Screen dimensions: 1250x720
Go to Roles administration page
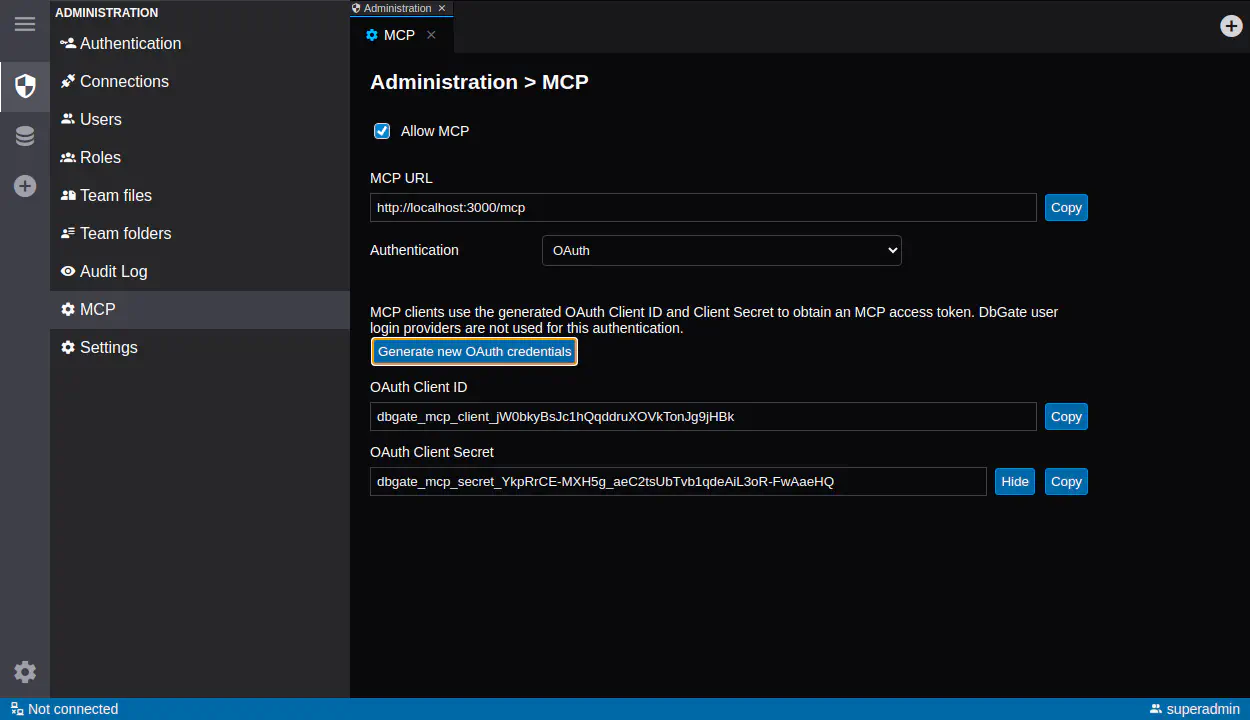pos(200,157)
